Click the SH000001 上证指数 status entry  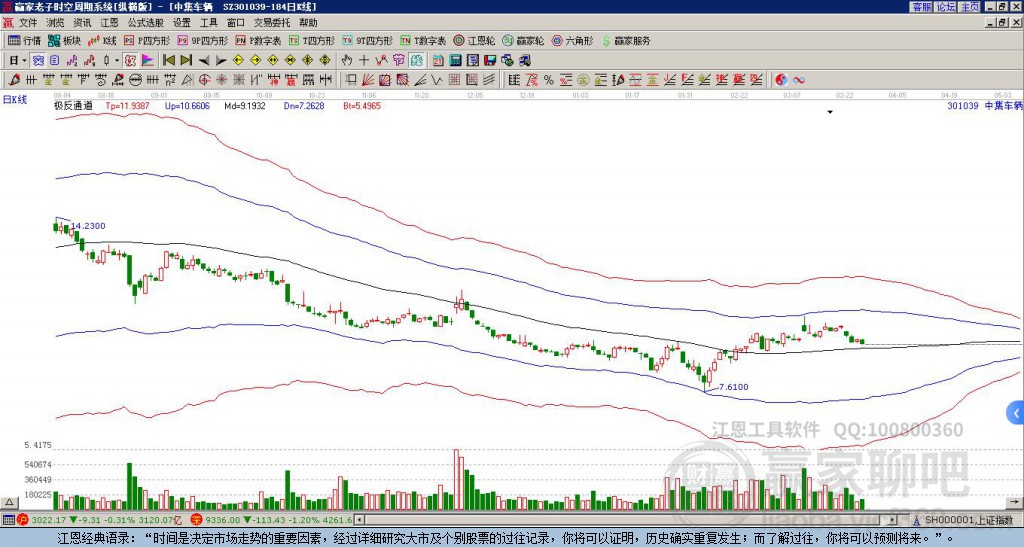pos(967,520)
